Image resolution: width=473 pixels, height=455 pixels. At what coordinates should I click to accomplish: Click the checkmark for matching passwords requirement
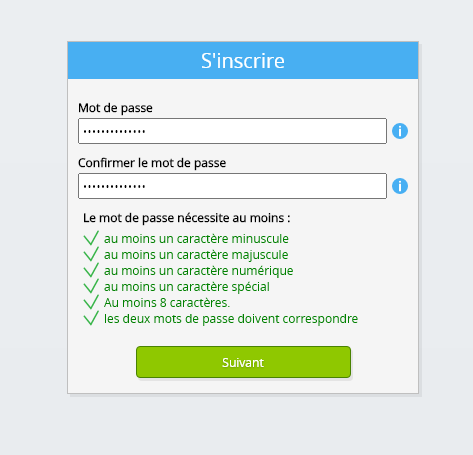coord(91,318)
